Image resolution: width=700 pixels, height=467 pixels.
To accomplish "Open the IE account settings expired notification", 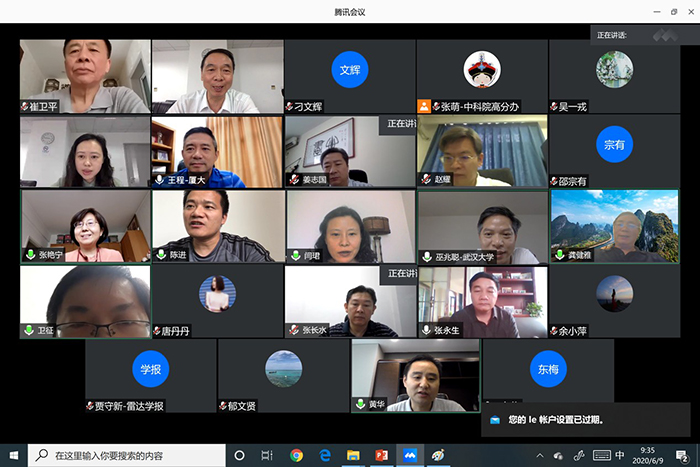I will [585, 419].
